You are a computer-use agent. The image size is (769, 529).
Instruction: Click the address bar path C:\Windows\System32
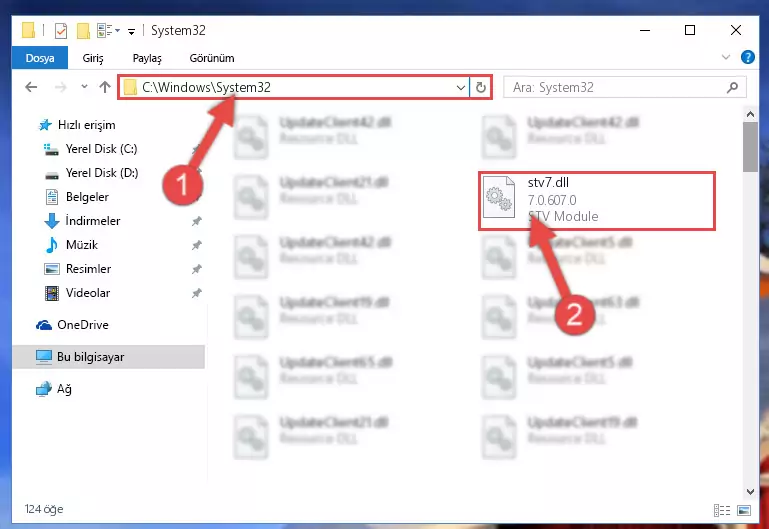click(x=206, y=87)
